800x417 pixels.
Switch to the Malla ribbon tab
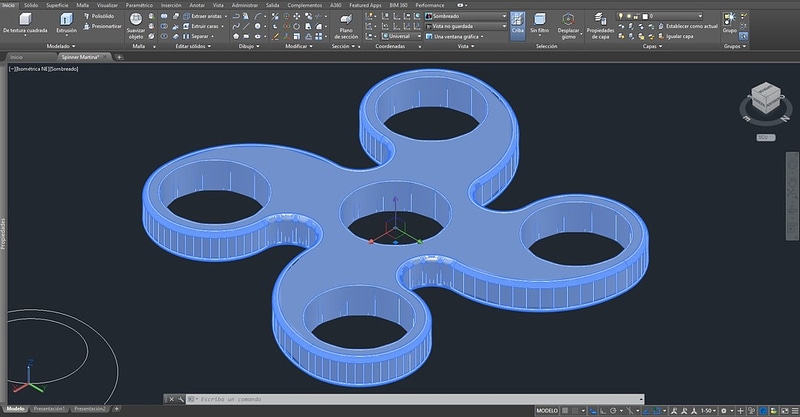pyautogui.click(x=83, y=5)
